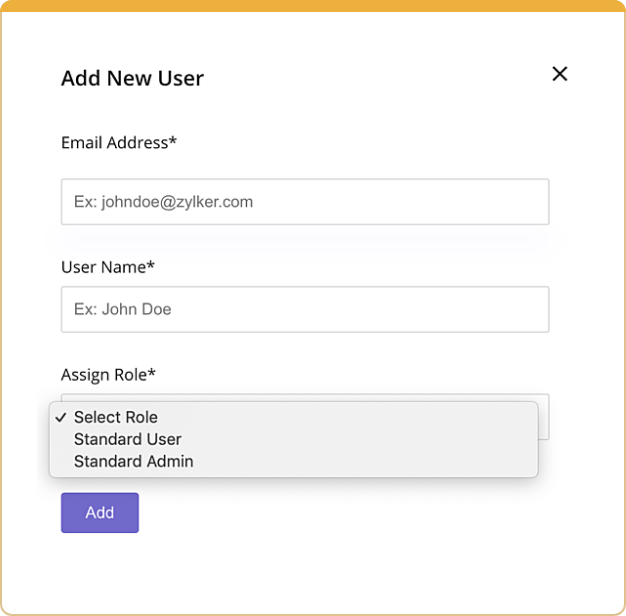The width and height of the screenshot is (626, 616).
Task: Click the User Name label text
Action: click(x=103, y=267)
